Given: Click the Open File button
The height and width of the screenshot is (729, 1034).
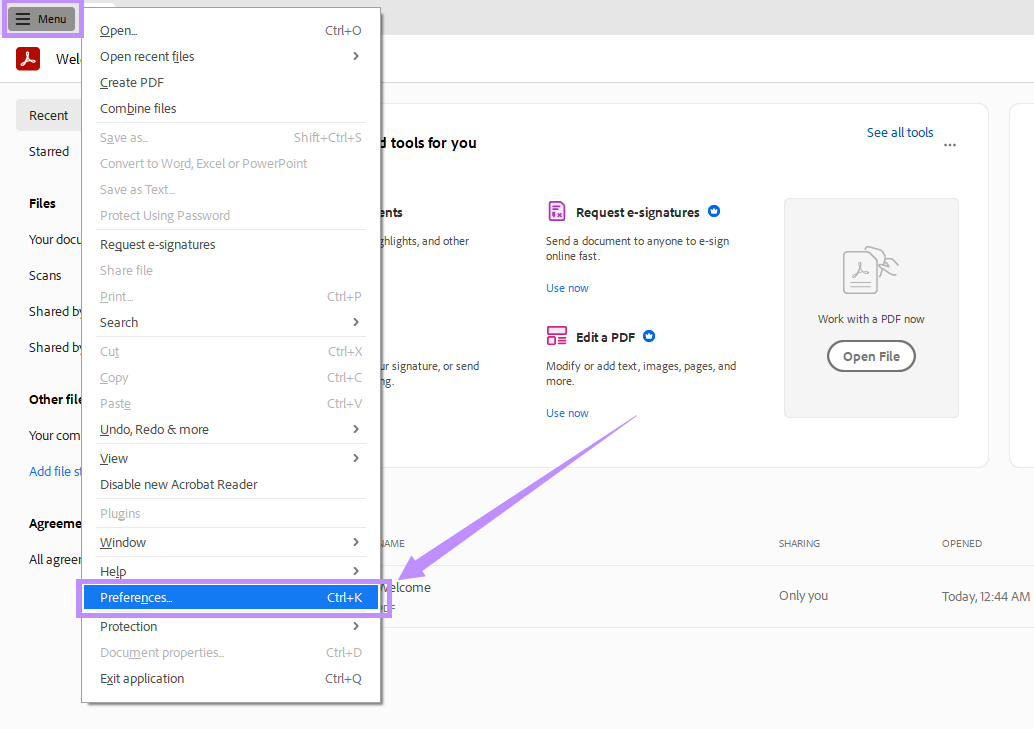Looking at the screenshot, I should [870, 356].
